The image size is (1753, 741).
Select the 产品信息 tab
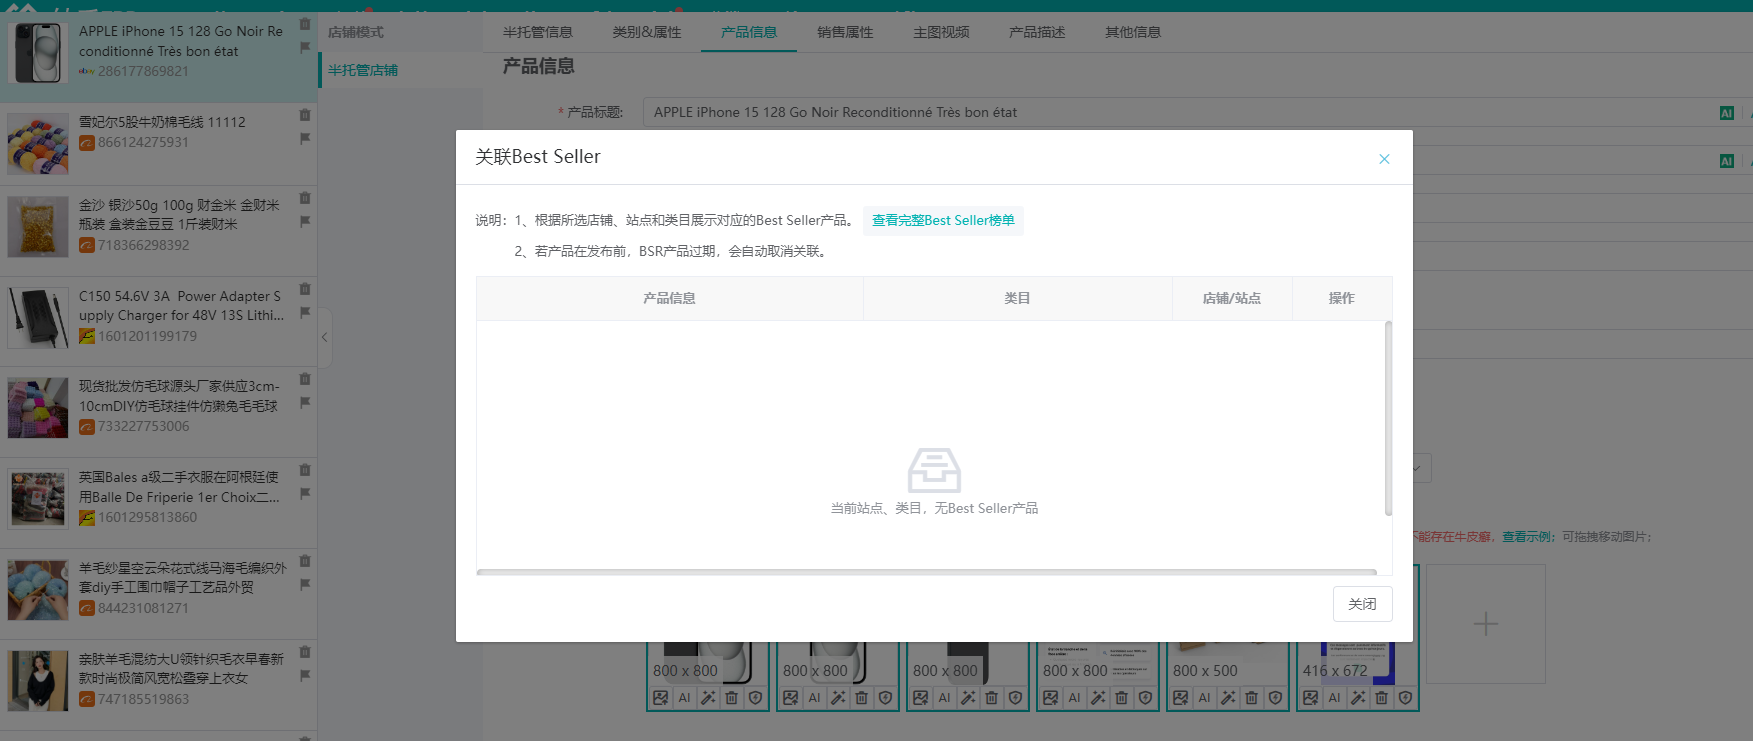coord(749,32)
